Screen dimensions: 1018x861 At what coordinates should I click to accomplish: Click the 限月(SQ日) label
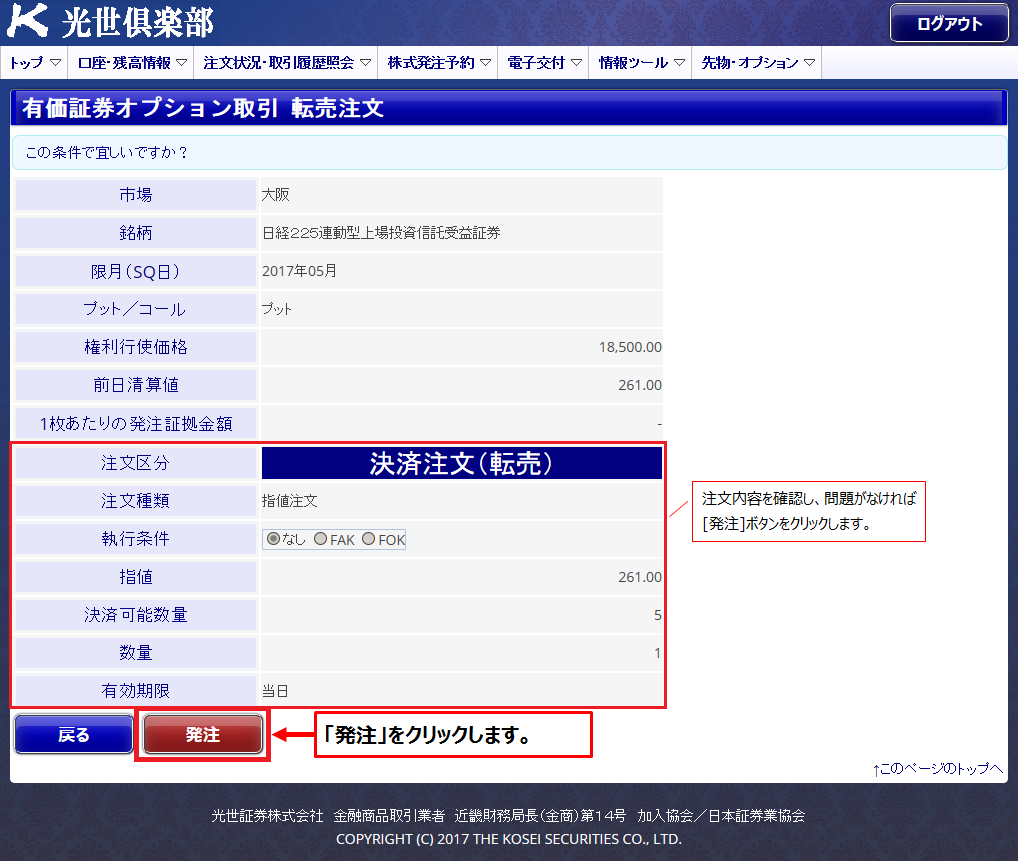pyautogui.click(x=136, y=271)
